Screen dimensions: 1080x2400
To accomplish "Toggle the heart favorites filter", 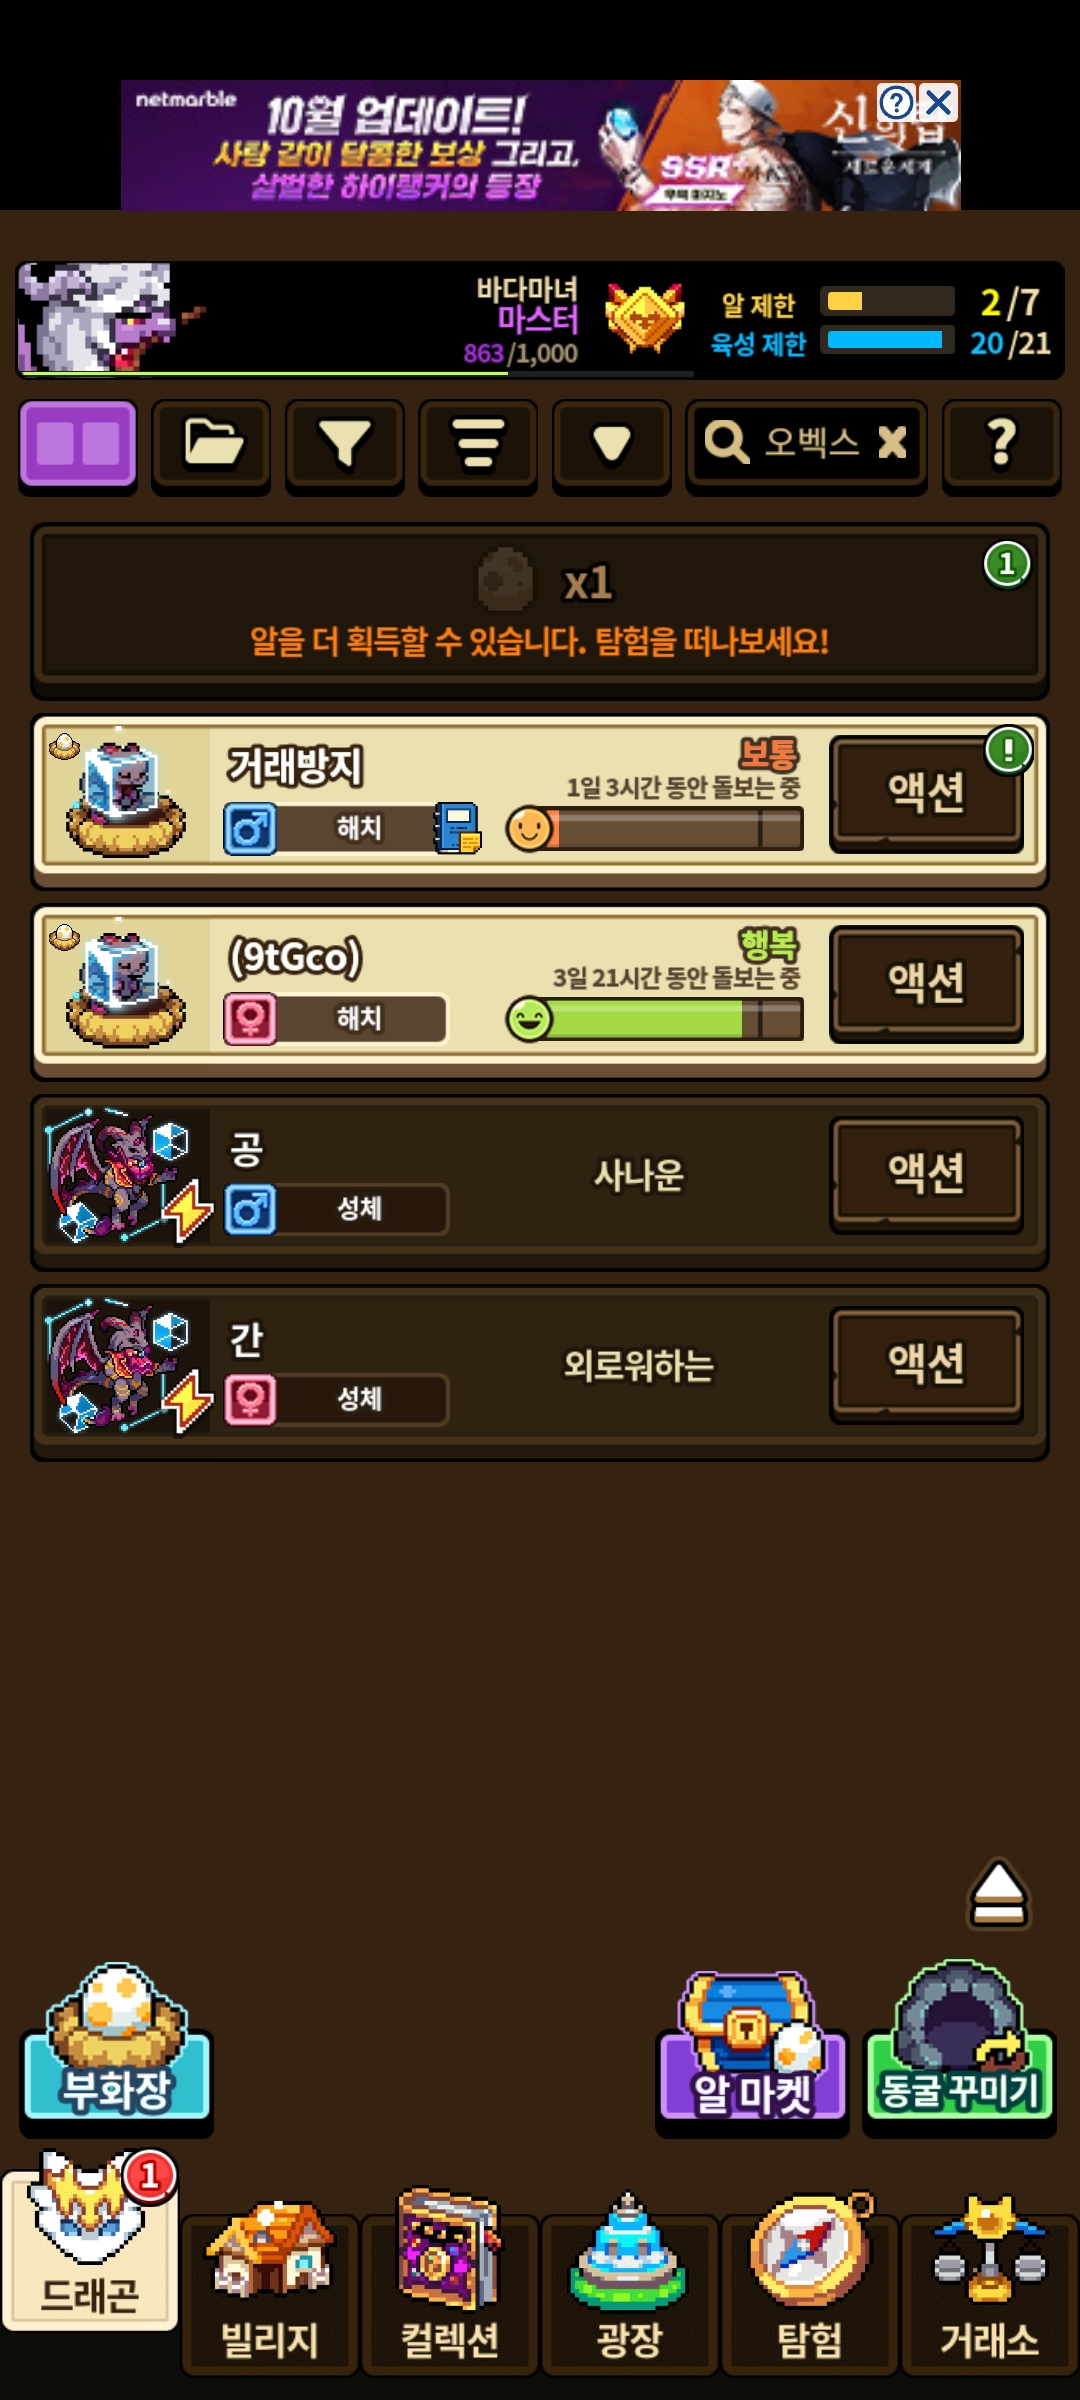I will point(612,445).
